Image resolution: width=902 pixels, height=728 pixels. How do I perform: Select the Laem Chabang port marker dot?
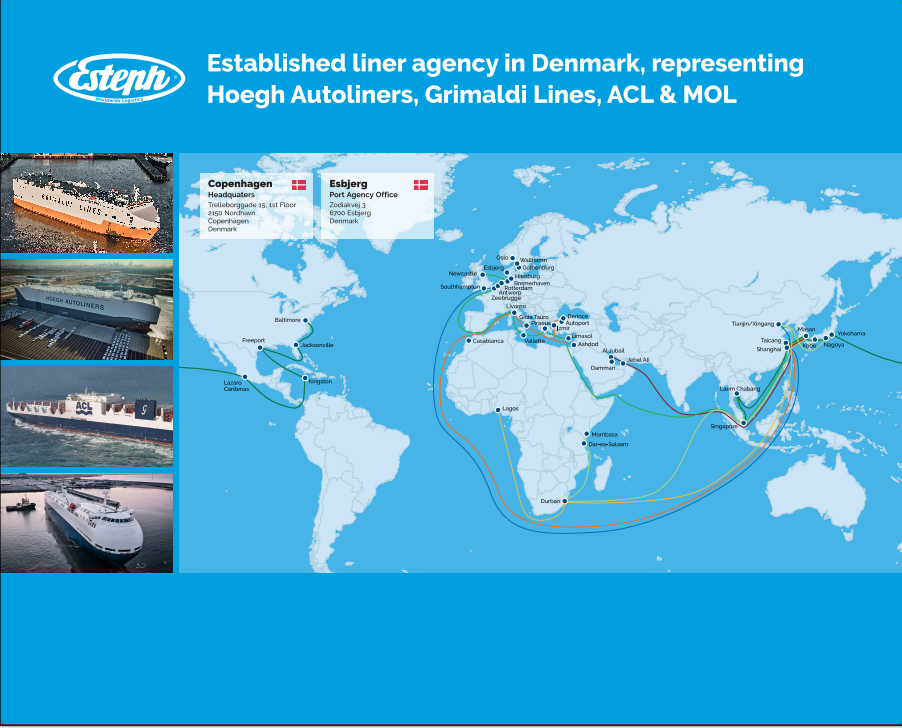[x=737, y=394]
